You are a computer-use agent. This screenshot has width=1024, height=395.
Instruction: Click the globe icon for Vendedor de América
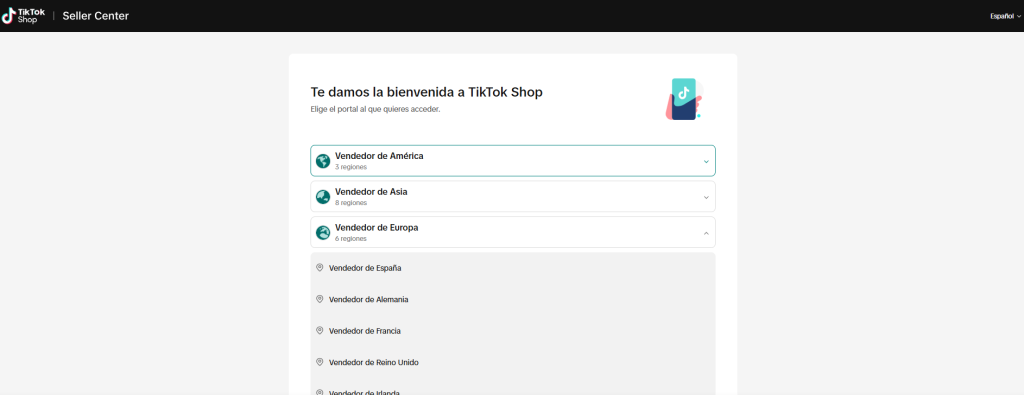tap(323, 161)
